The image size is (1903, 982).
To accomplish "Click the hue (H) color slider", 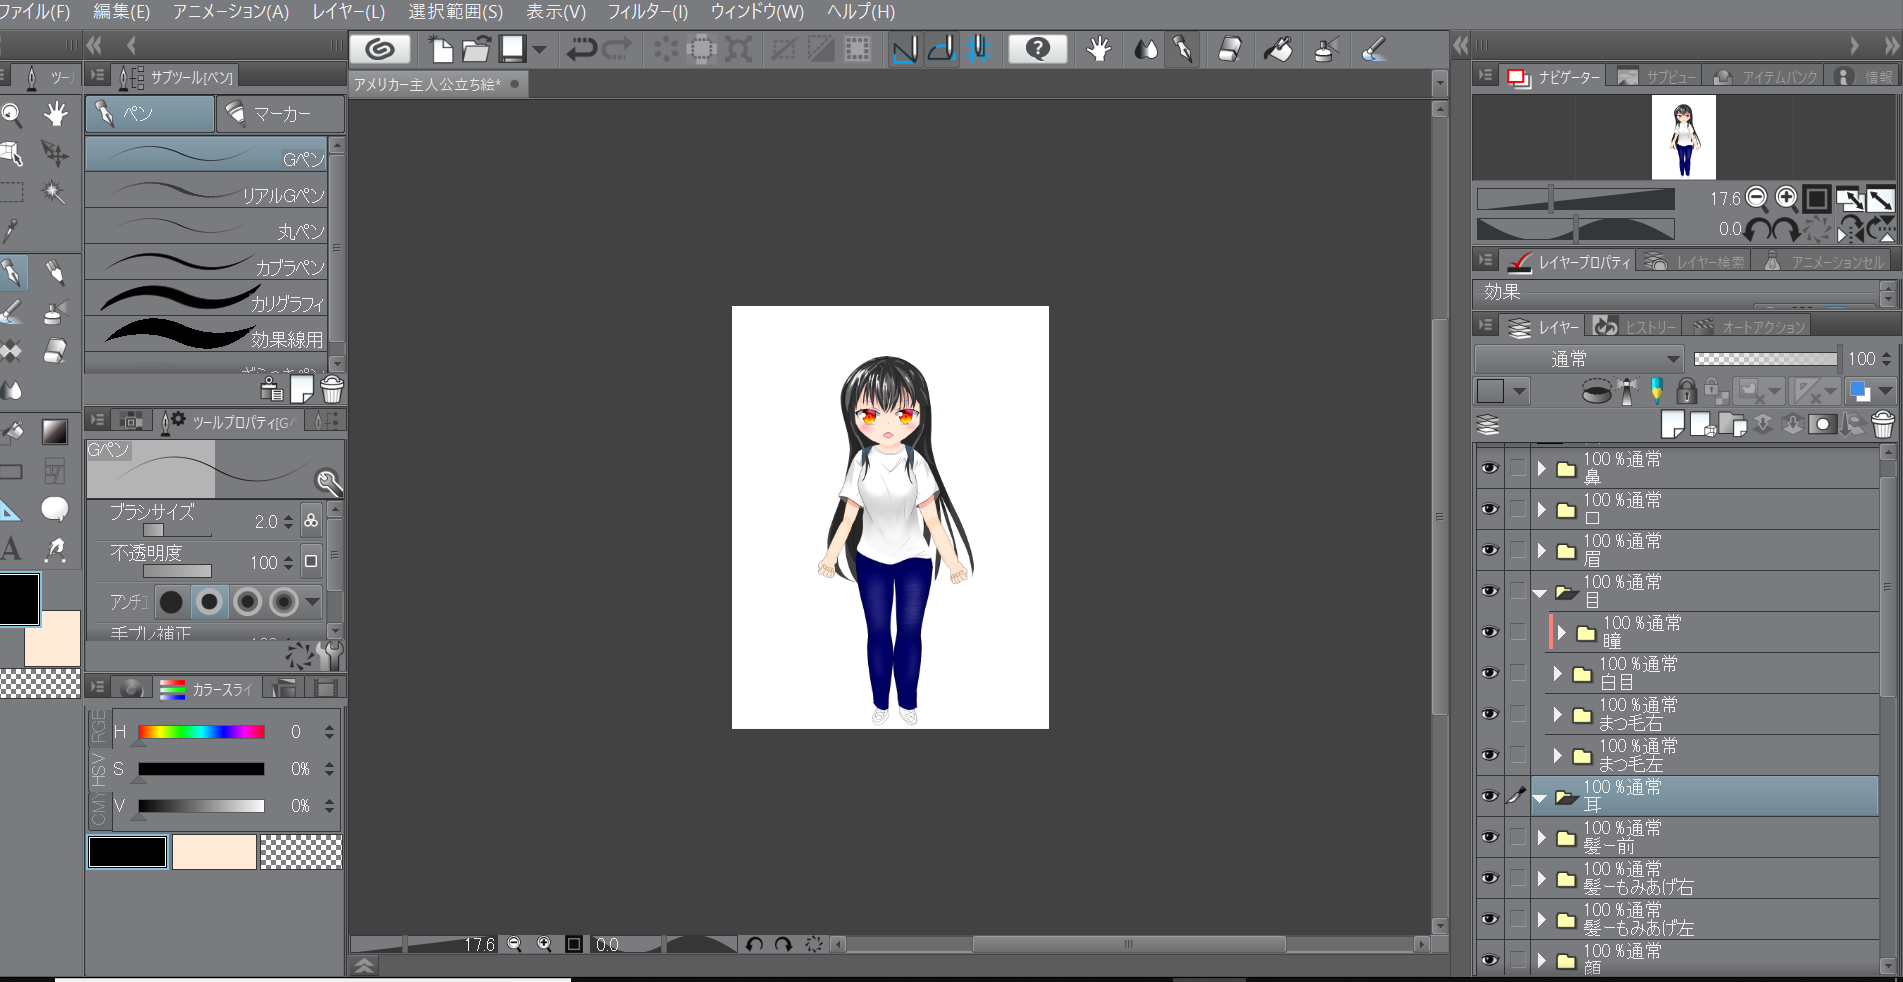I will point(201,732).
